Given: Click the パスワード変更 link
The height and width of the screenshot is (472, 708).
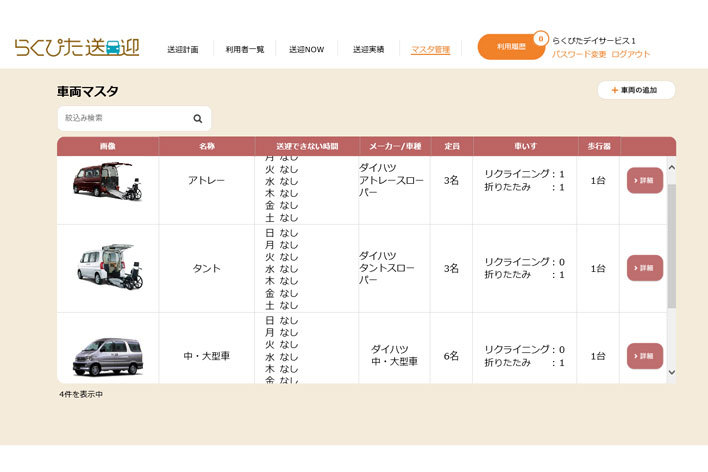Looking at the screenshot, I should click(x=579, y=54).
